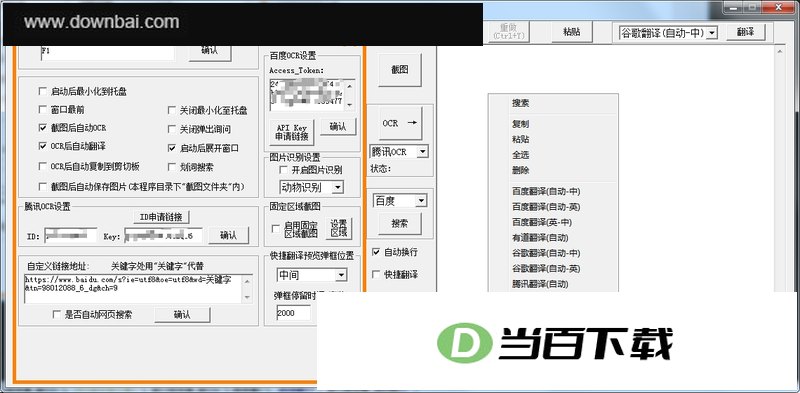
Task: Click the right text pane scroll up arrow
Action: point(779,51)
